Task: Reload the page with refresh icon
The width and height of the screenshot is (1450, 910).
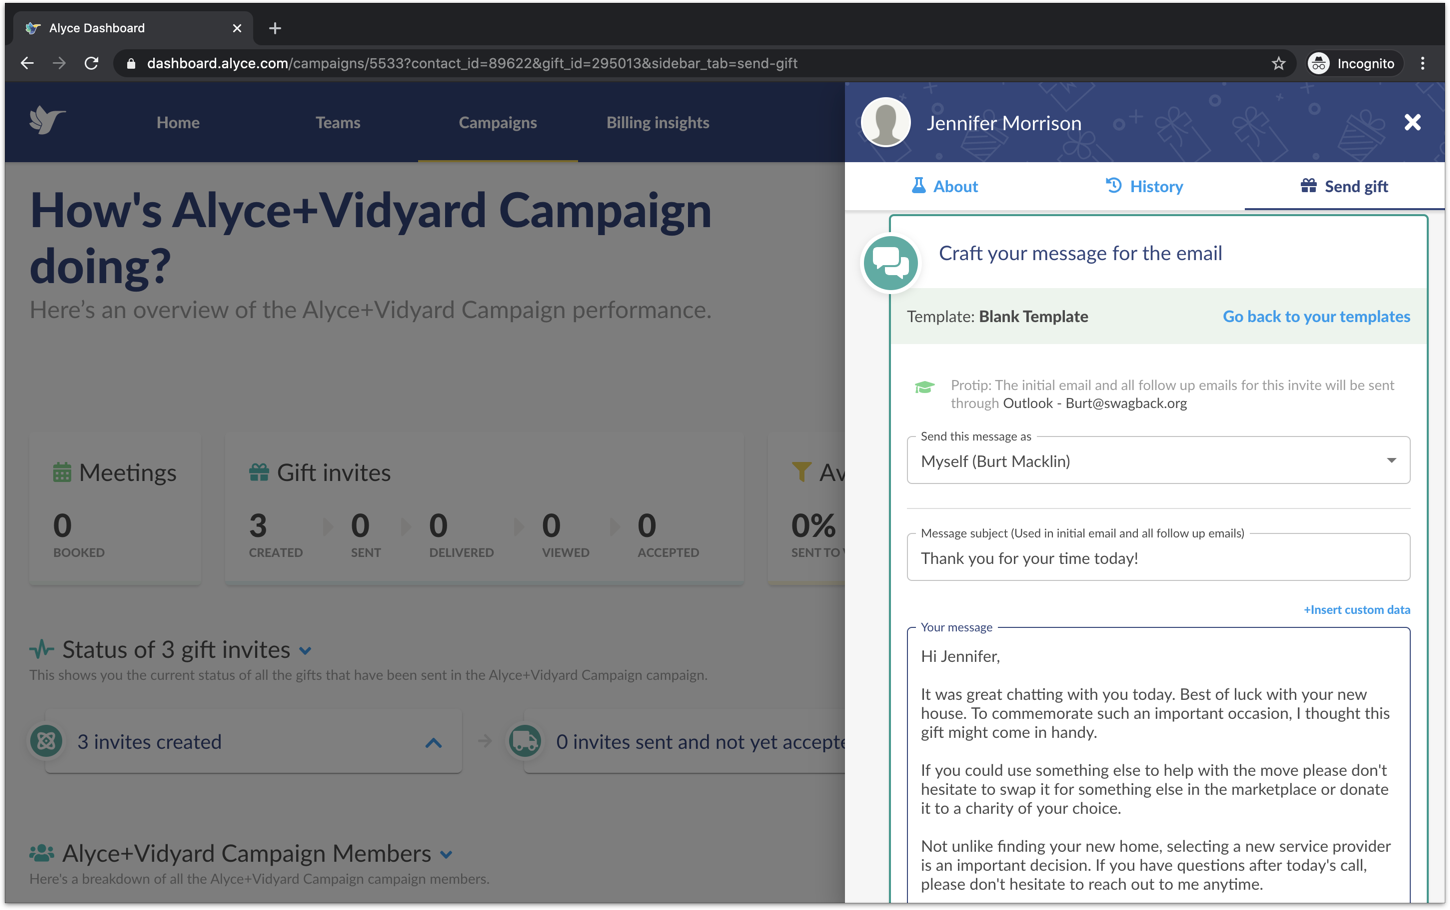Action: (91, 63)
